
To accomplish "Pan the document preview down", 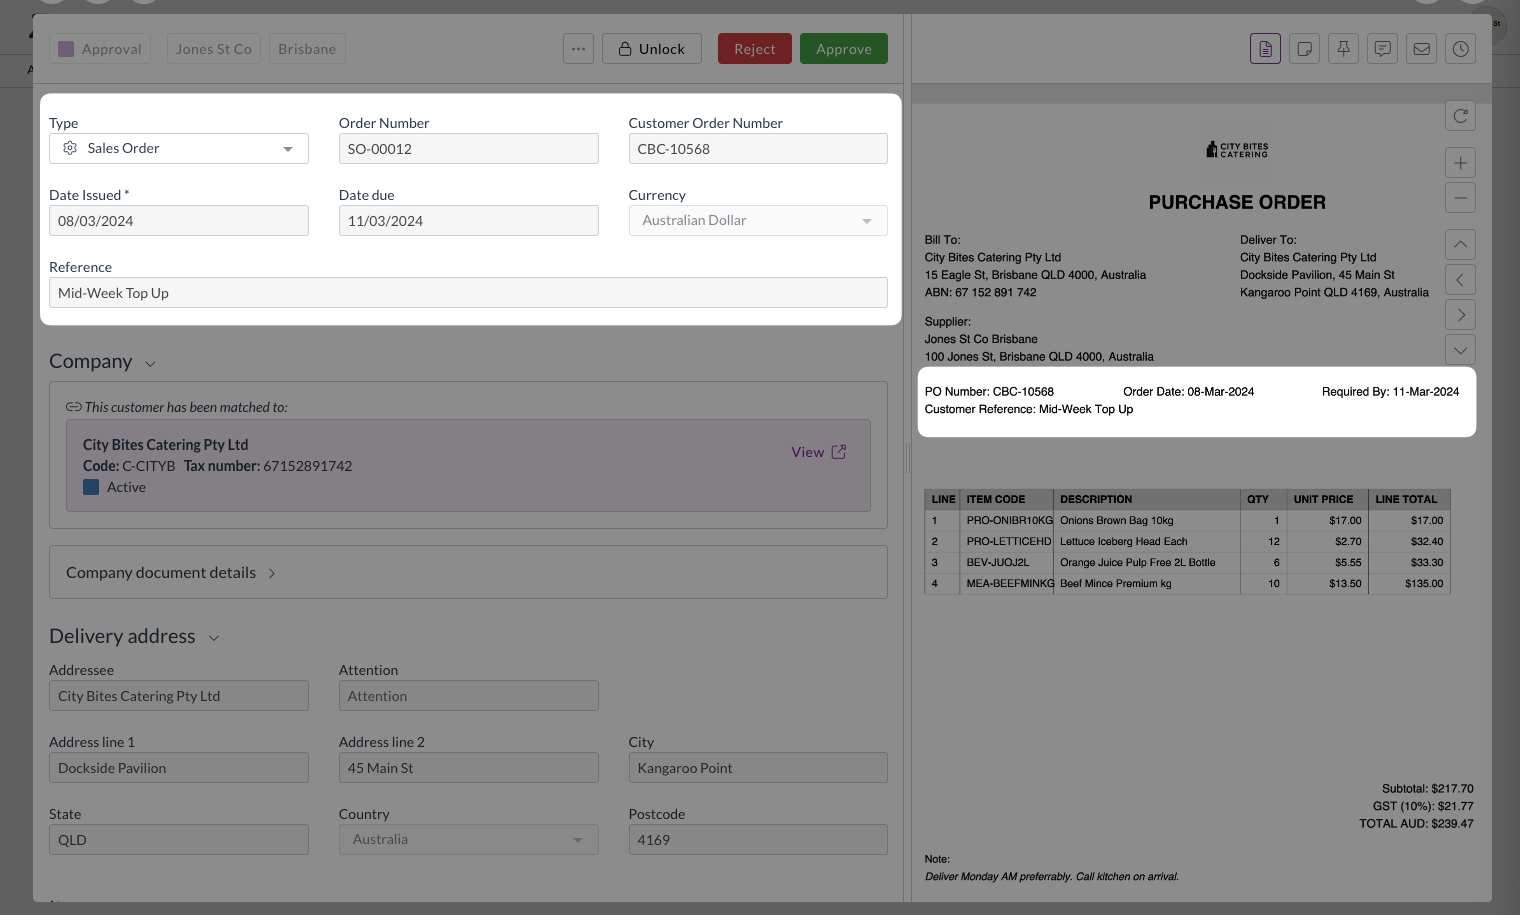I will [1460, 350].
